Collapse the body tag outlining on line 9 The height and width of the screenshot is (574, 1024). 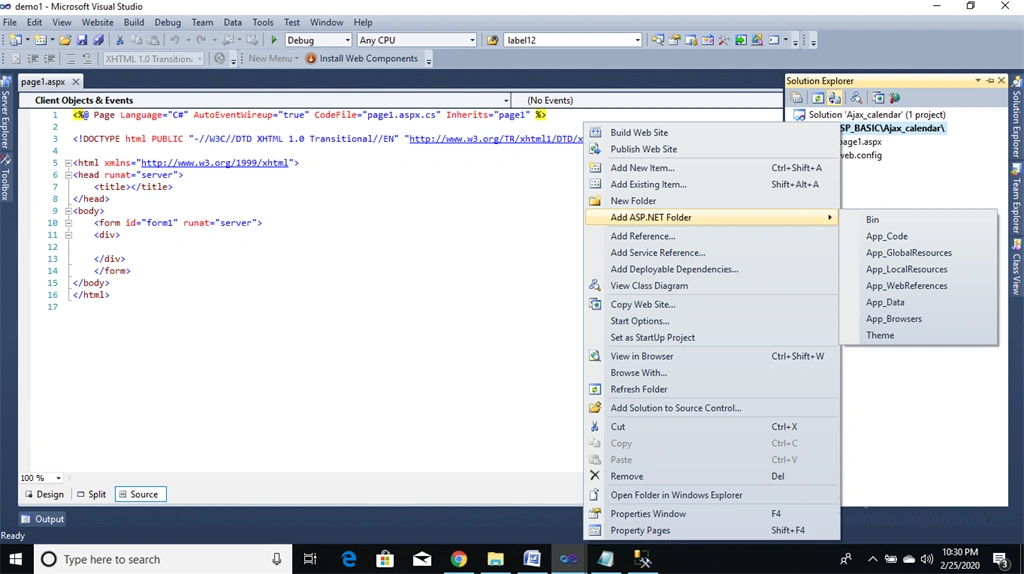[x=68, y=211]
